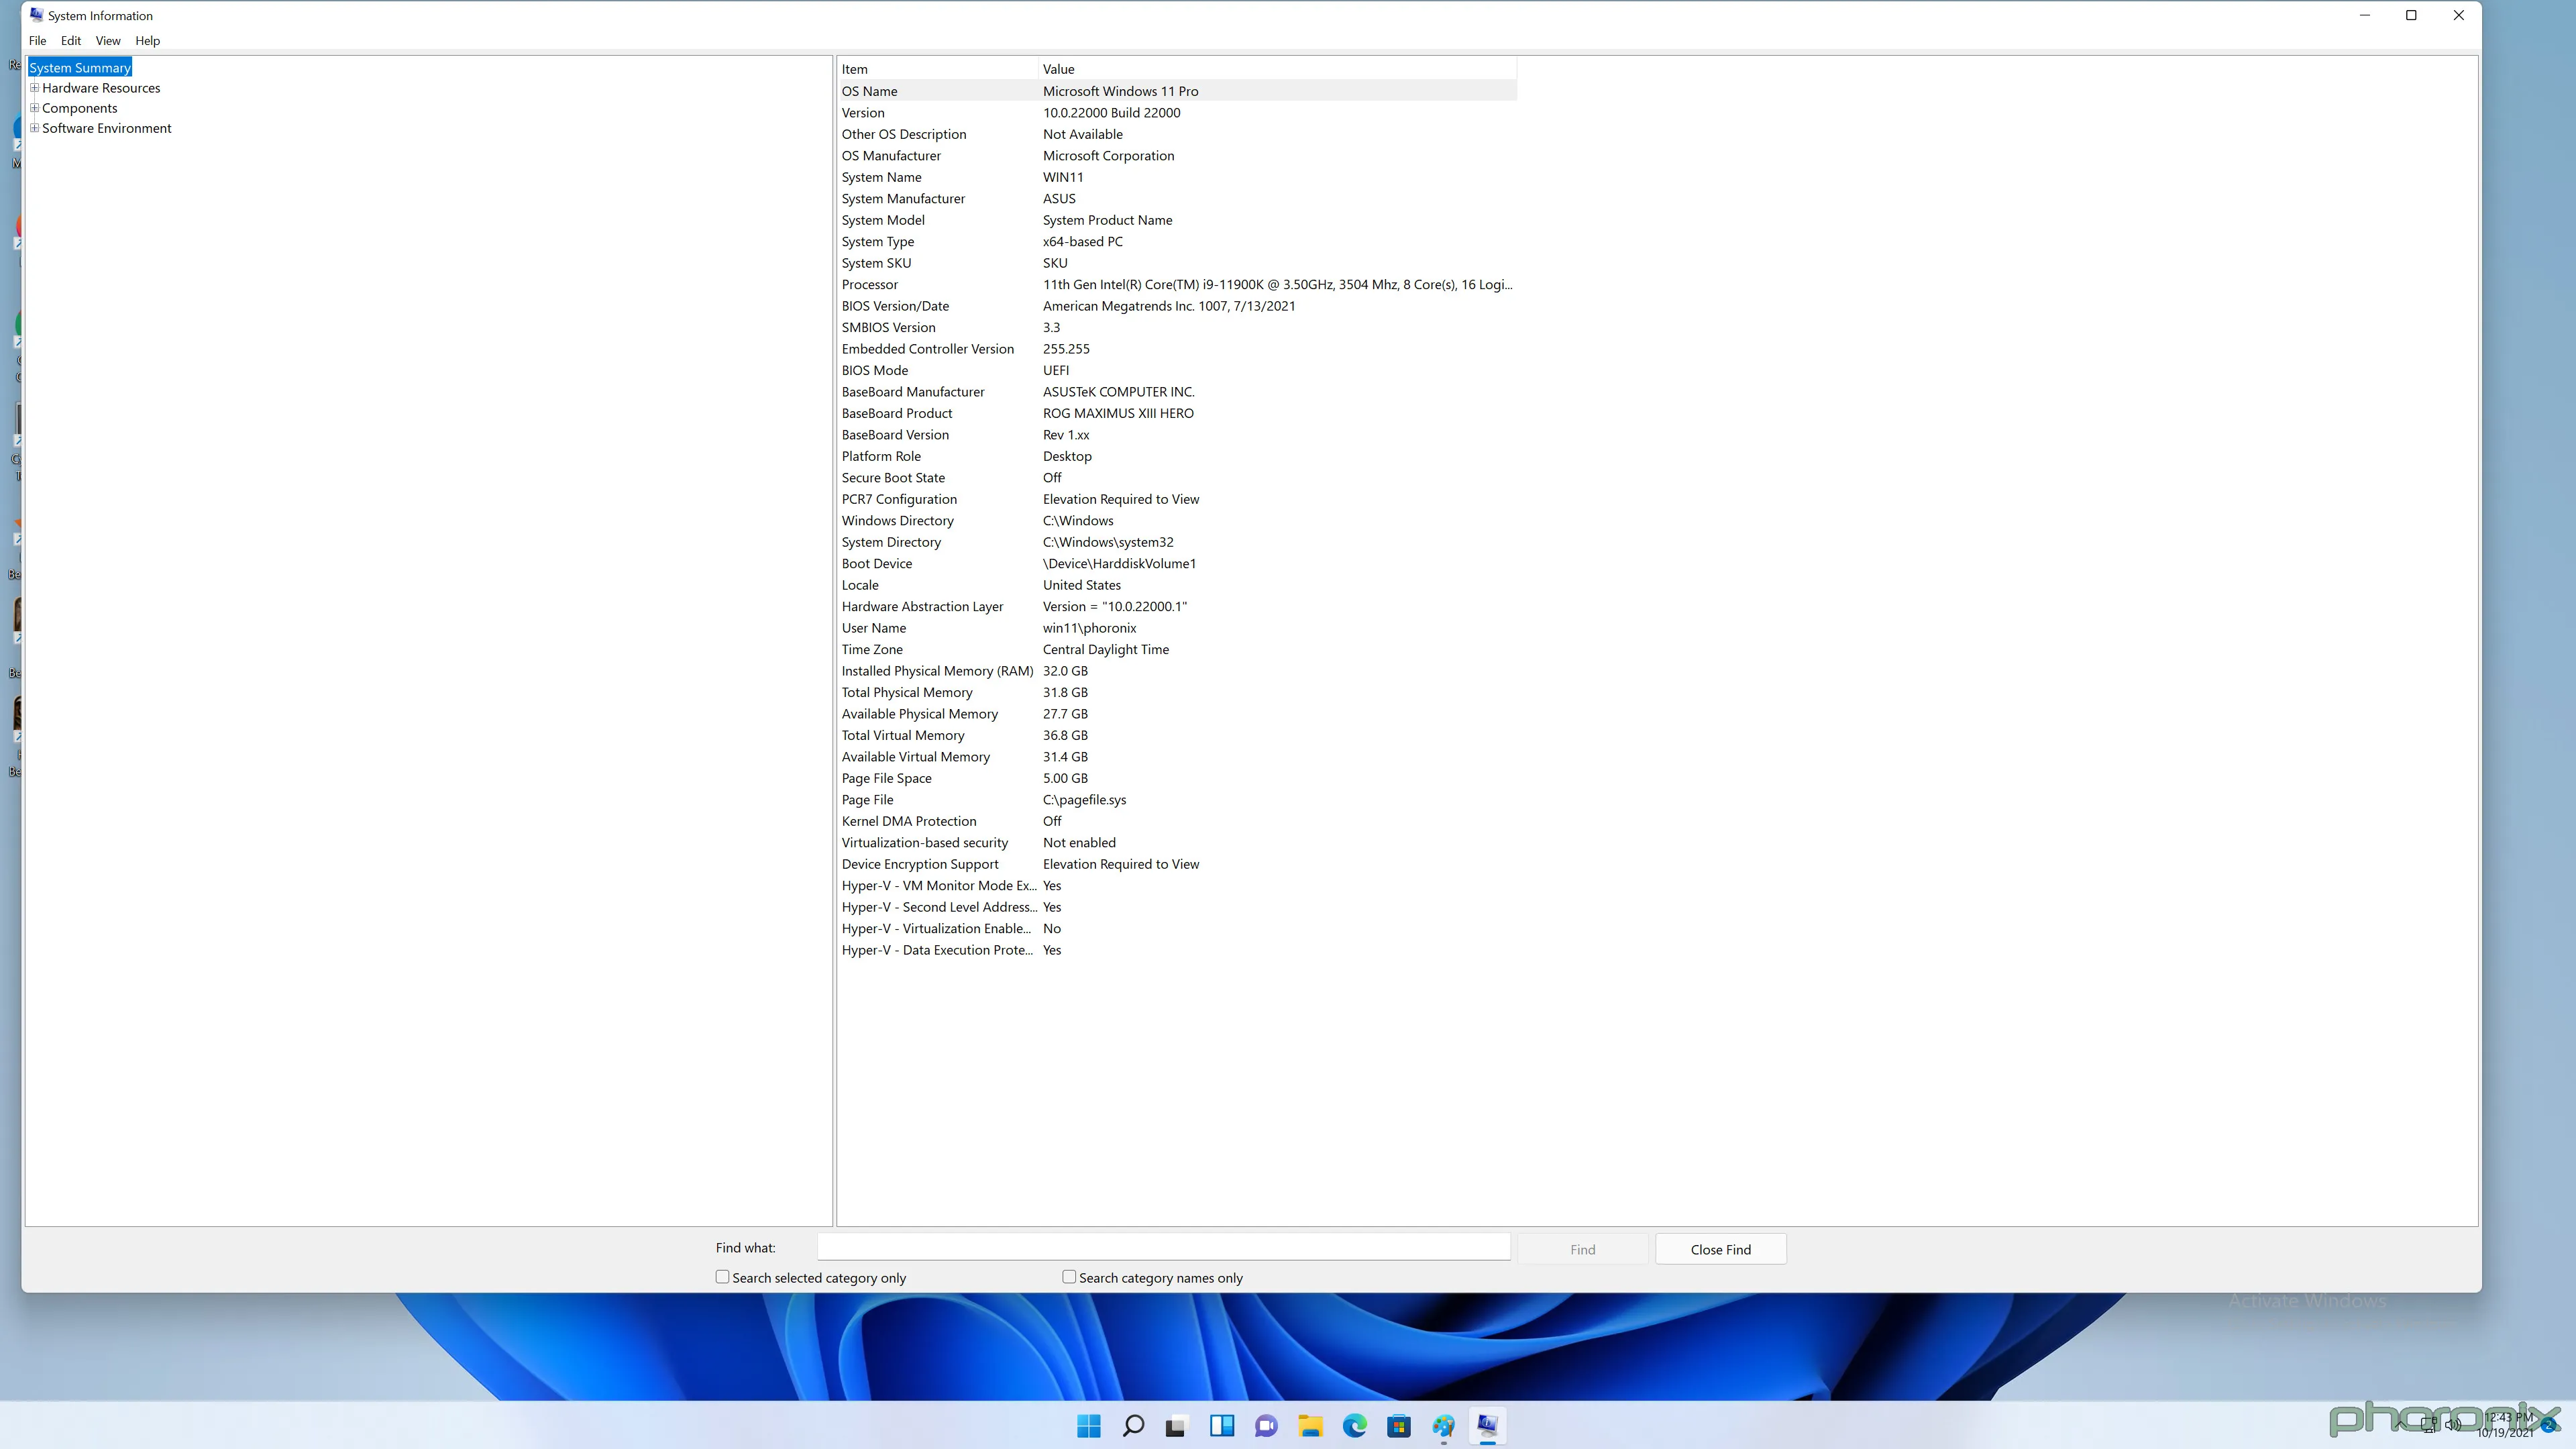Select the Boot Device row
Image resolution: width=2576 pixels, height=1449 pixels.
pos(1177,564)
